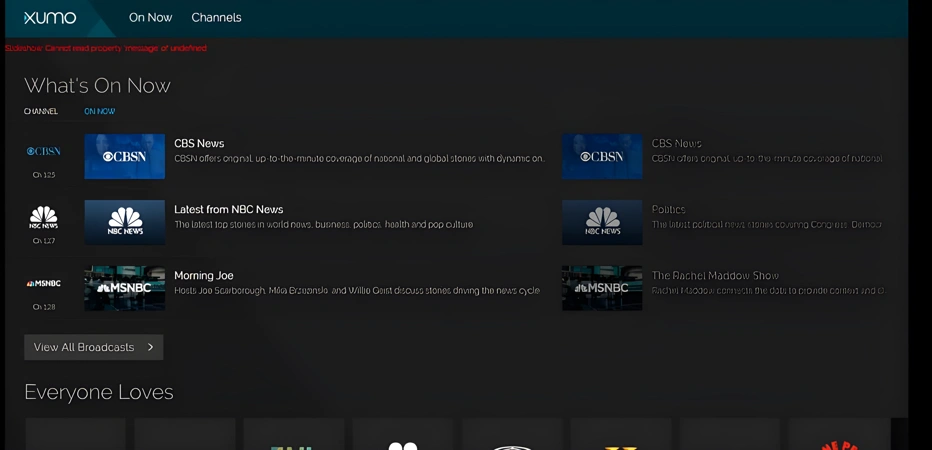932x450 pixels.
Task: Select the upcoming CBS News title at right
Action: point(676,143)
